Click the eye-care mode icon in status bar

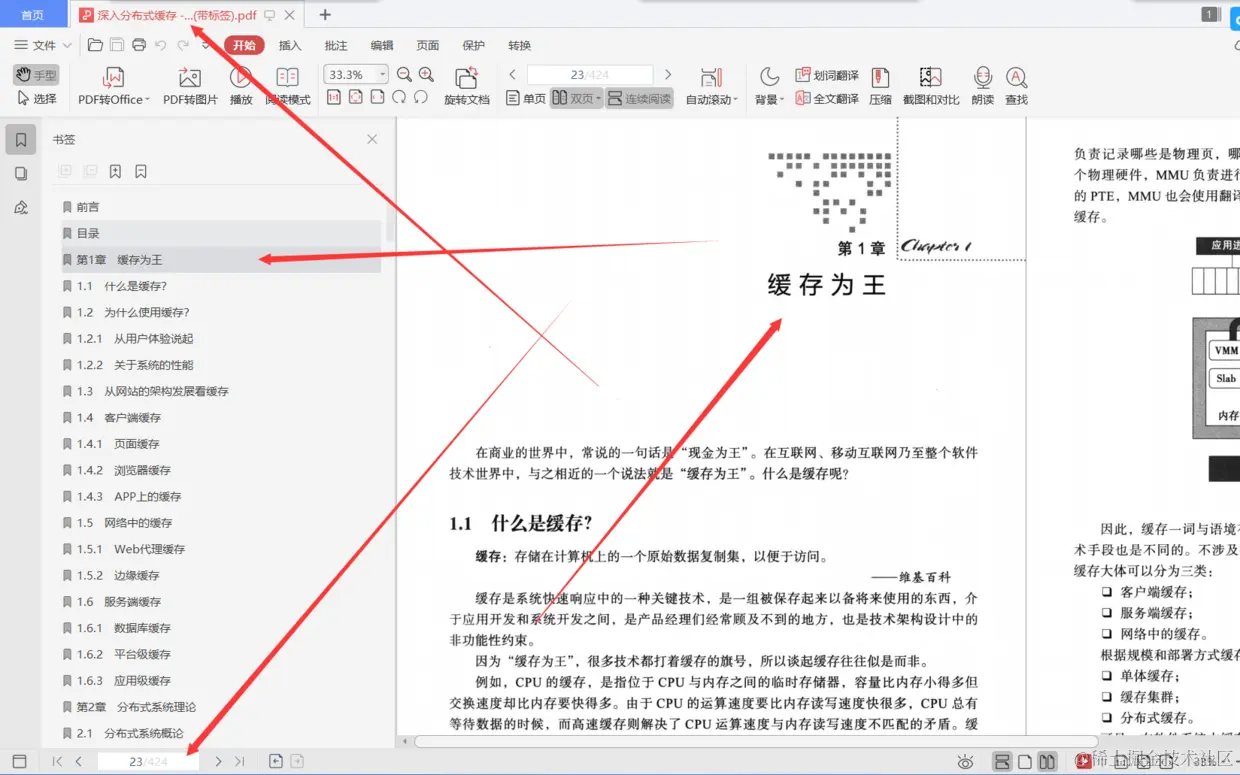[x=965, y=762]
